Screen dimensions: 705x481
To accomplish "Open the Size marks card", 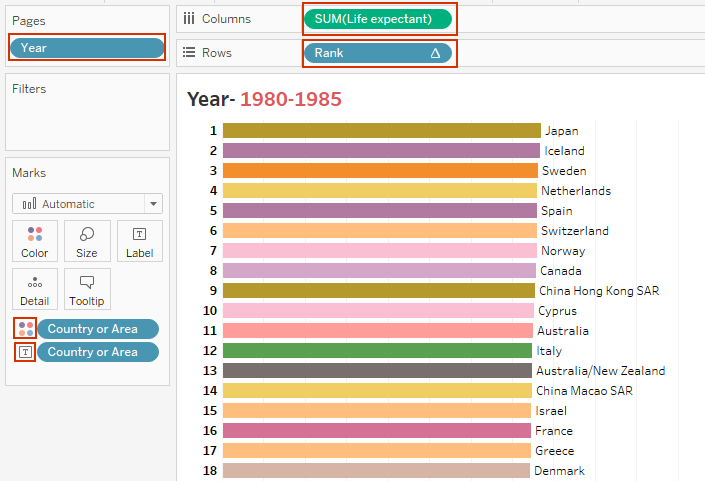I will pyautogui.click(x=87, y=241).
